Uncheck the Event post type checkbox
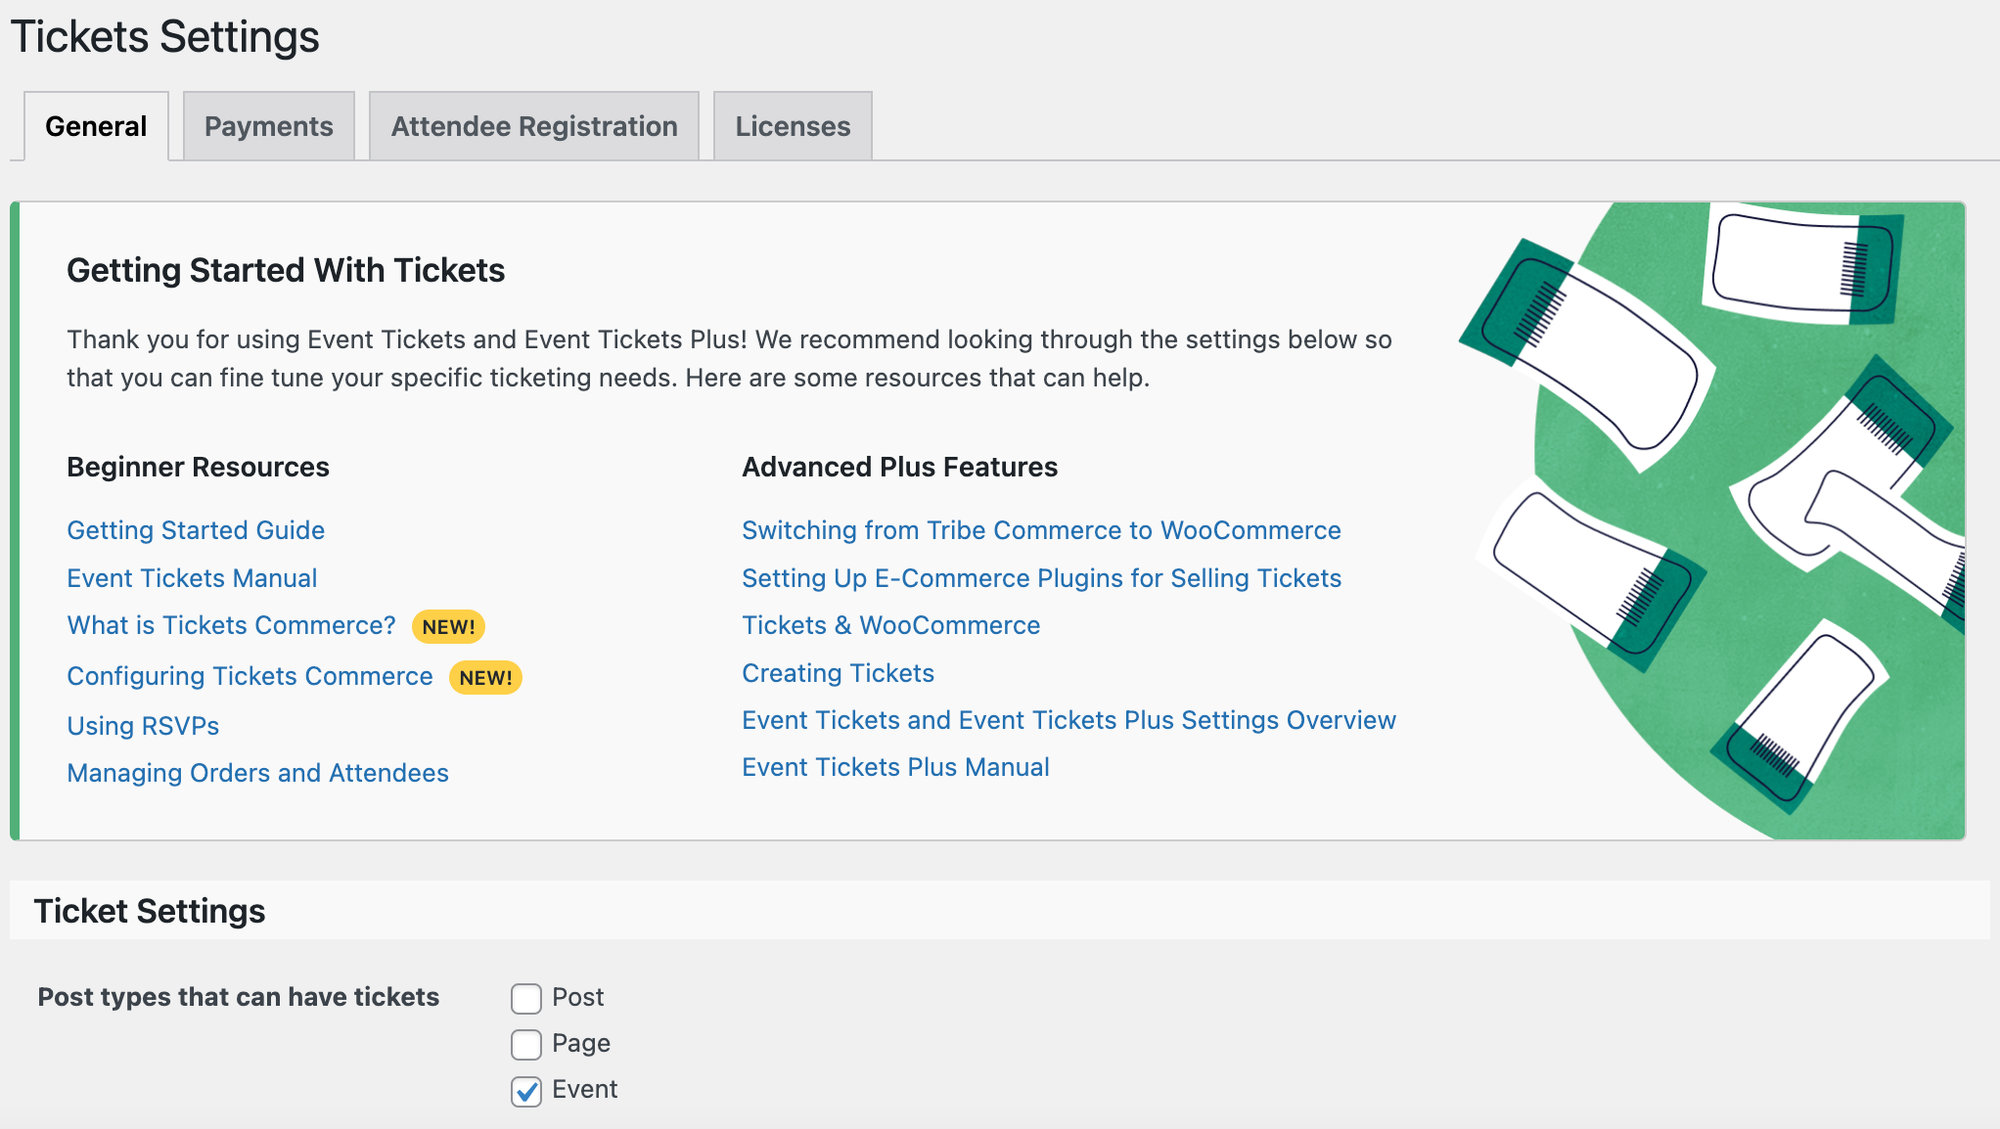Image resolution: width=2000 pixels, height=1129 pixels. pyautogui.click(x=526, y=1090)
